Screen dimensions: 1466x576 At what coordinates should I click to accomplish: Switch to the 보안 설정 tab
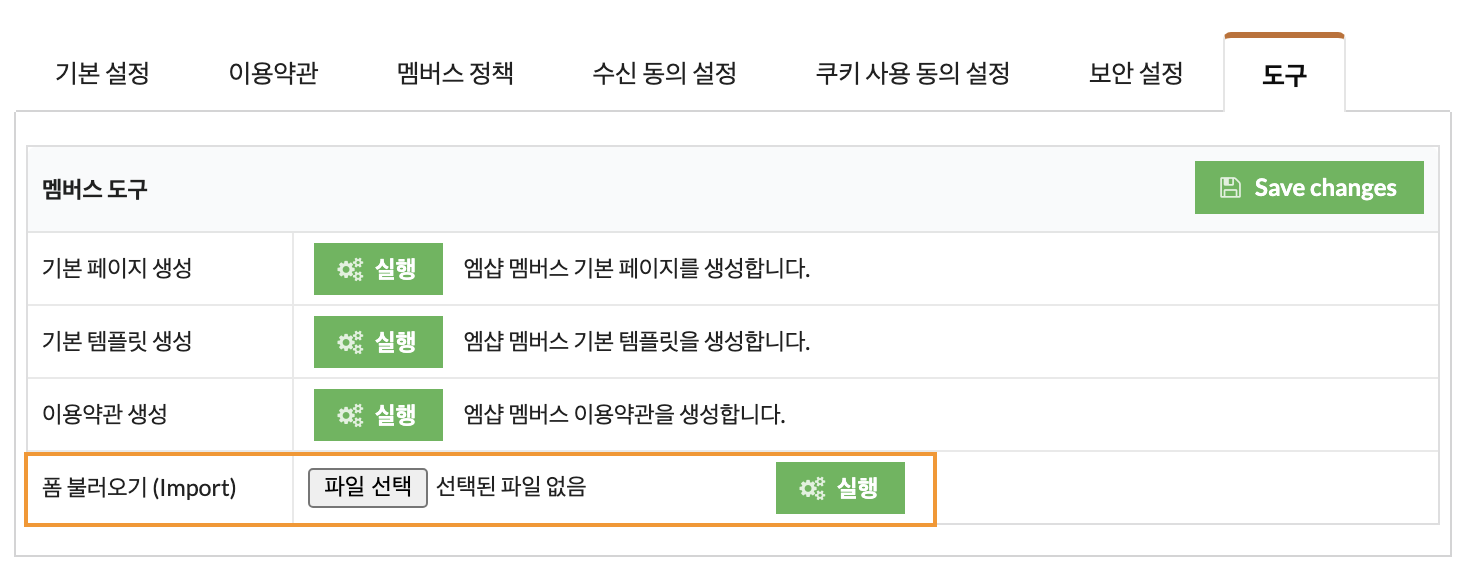[1135, 74]
